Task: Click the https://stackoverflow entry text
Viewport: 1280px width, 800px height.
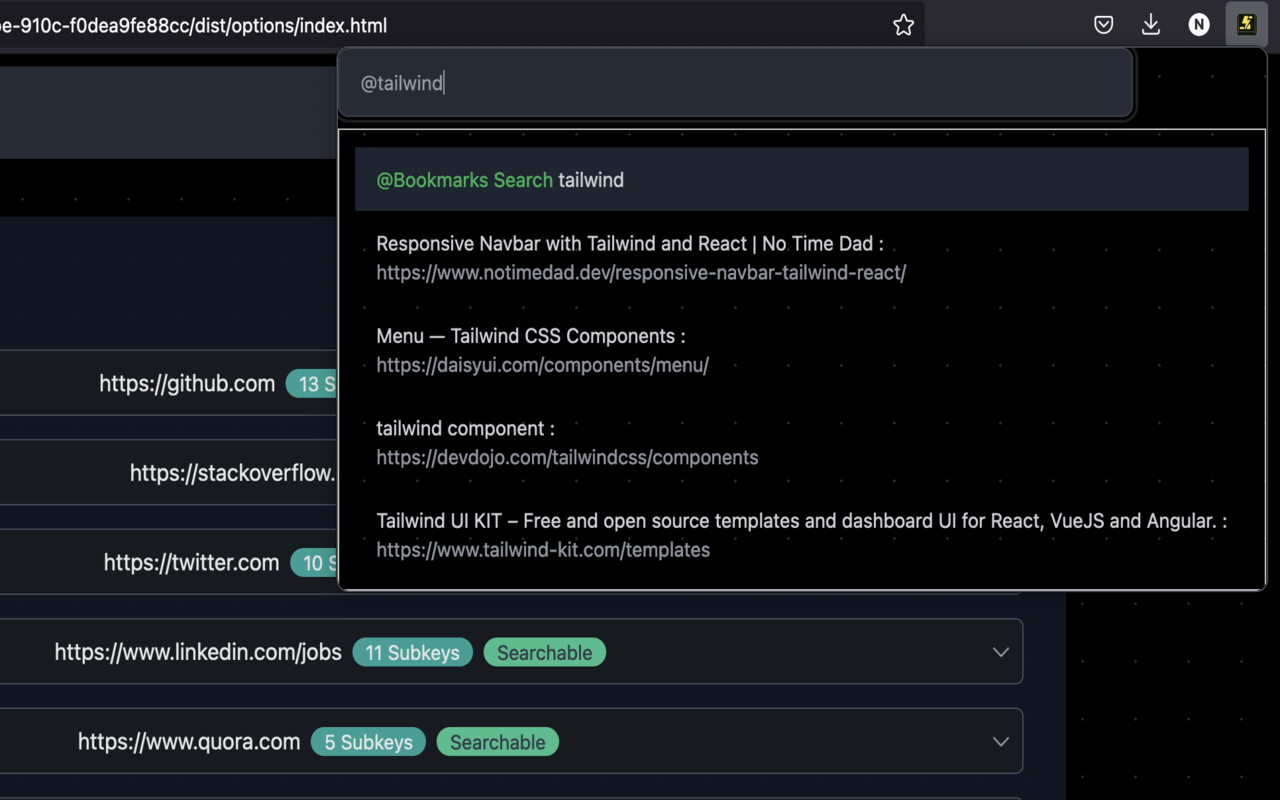Action: point(233,473)
